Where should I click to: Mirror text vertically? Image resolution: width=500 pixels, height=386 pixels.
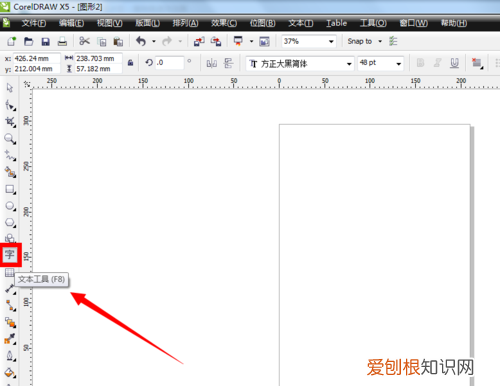229,63
